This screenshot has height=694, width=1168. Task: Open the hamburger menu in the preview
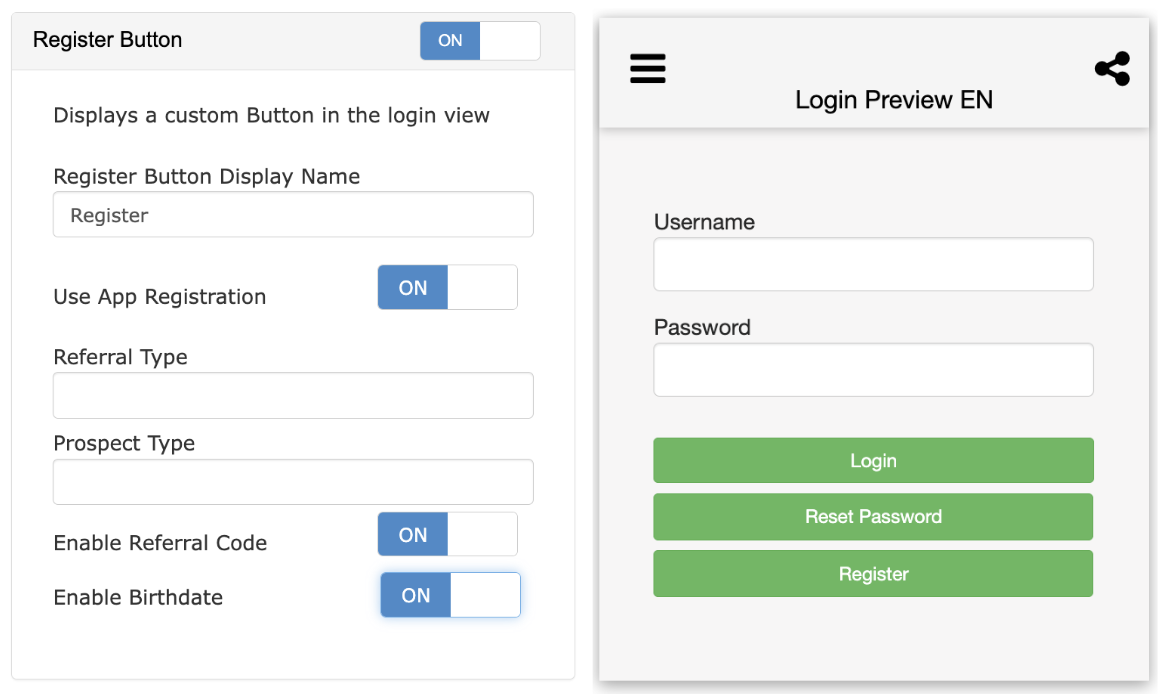click(648, 68)
